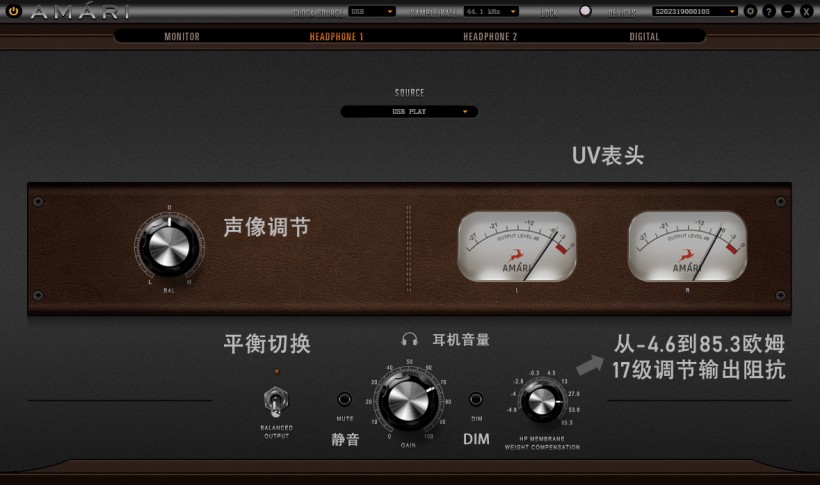Click the SOURCE label text
This screenshot has width=820, height=485.
tap(409, 93)
